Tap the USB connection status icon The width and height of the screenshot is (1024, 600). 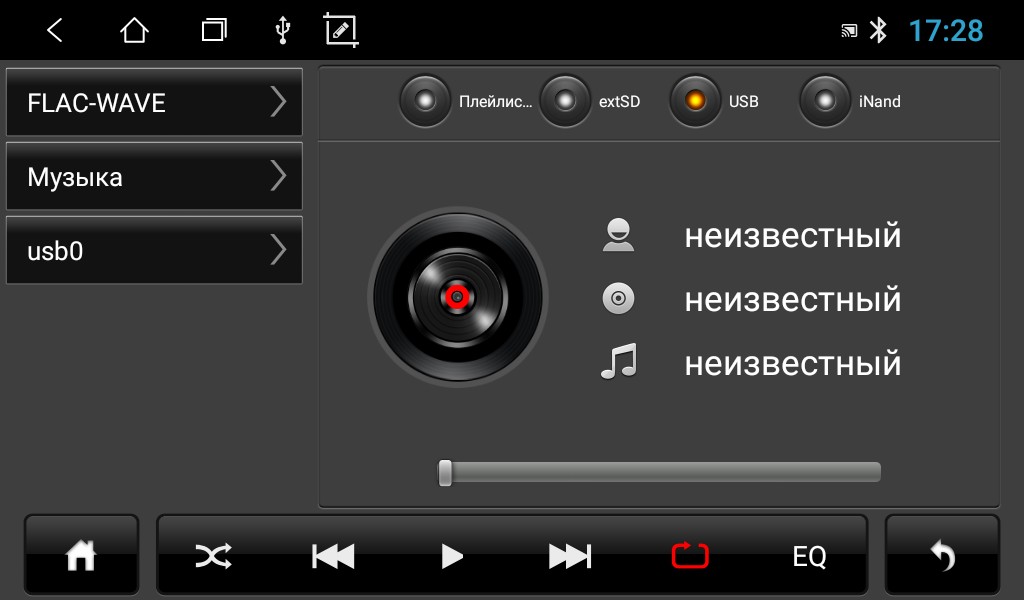click(x=282, y=30)
